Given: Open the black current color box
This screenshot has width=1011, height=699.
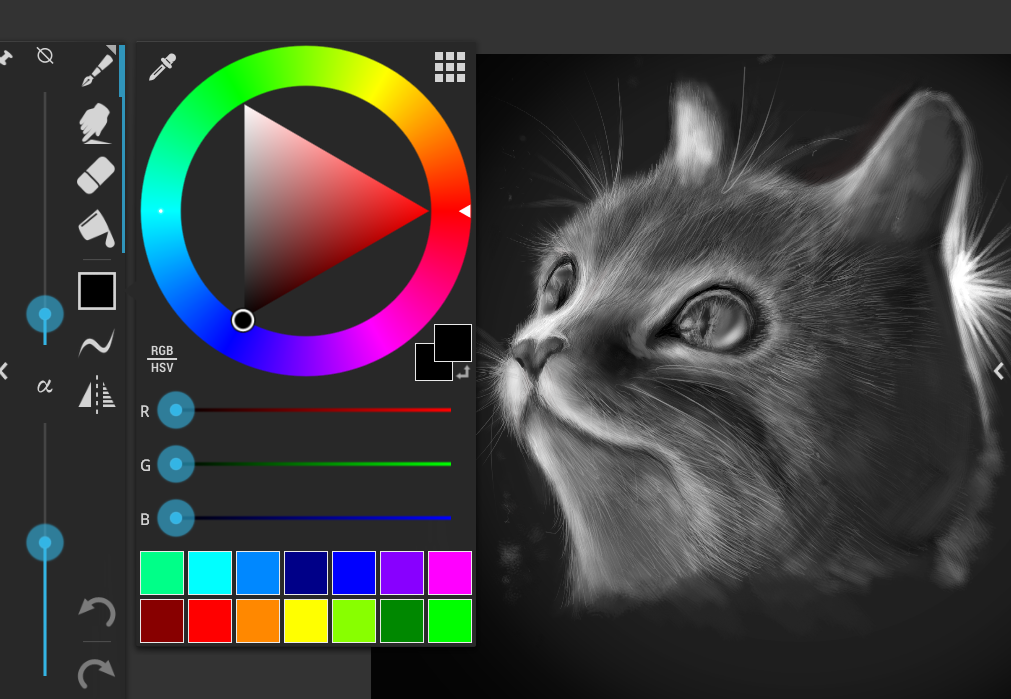Looking at the screenshot, I should [x=97, y=291].
